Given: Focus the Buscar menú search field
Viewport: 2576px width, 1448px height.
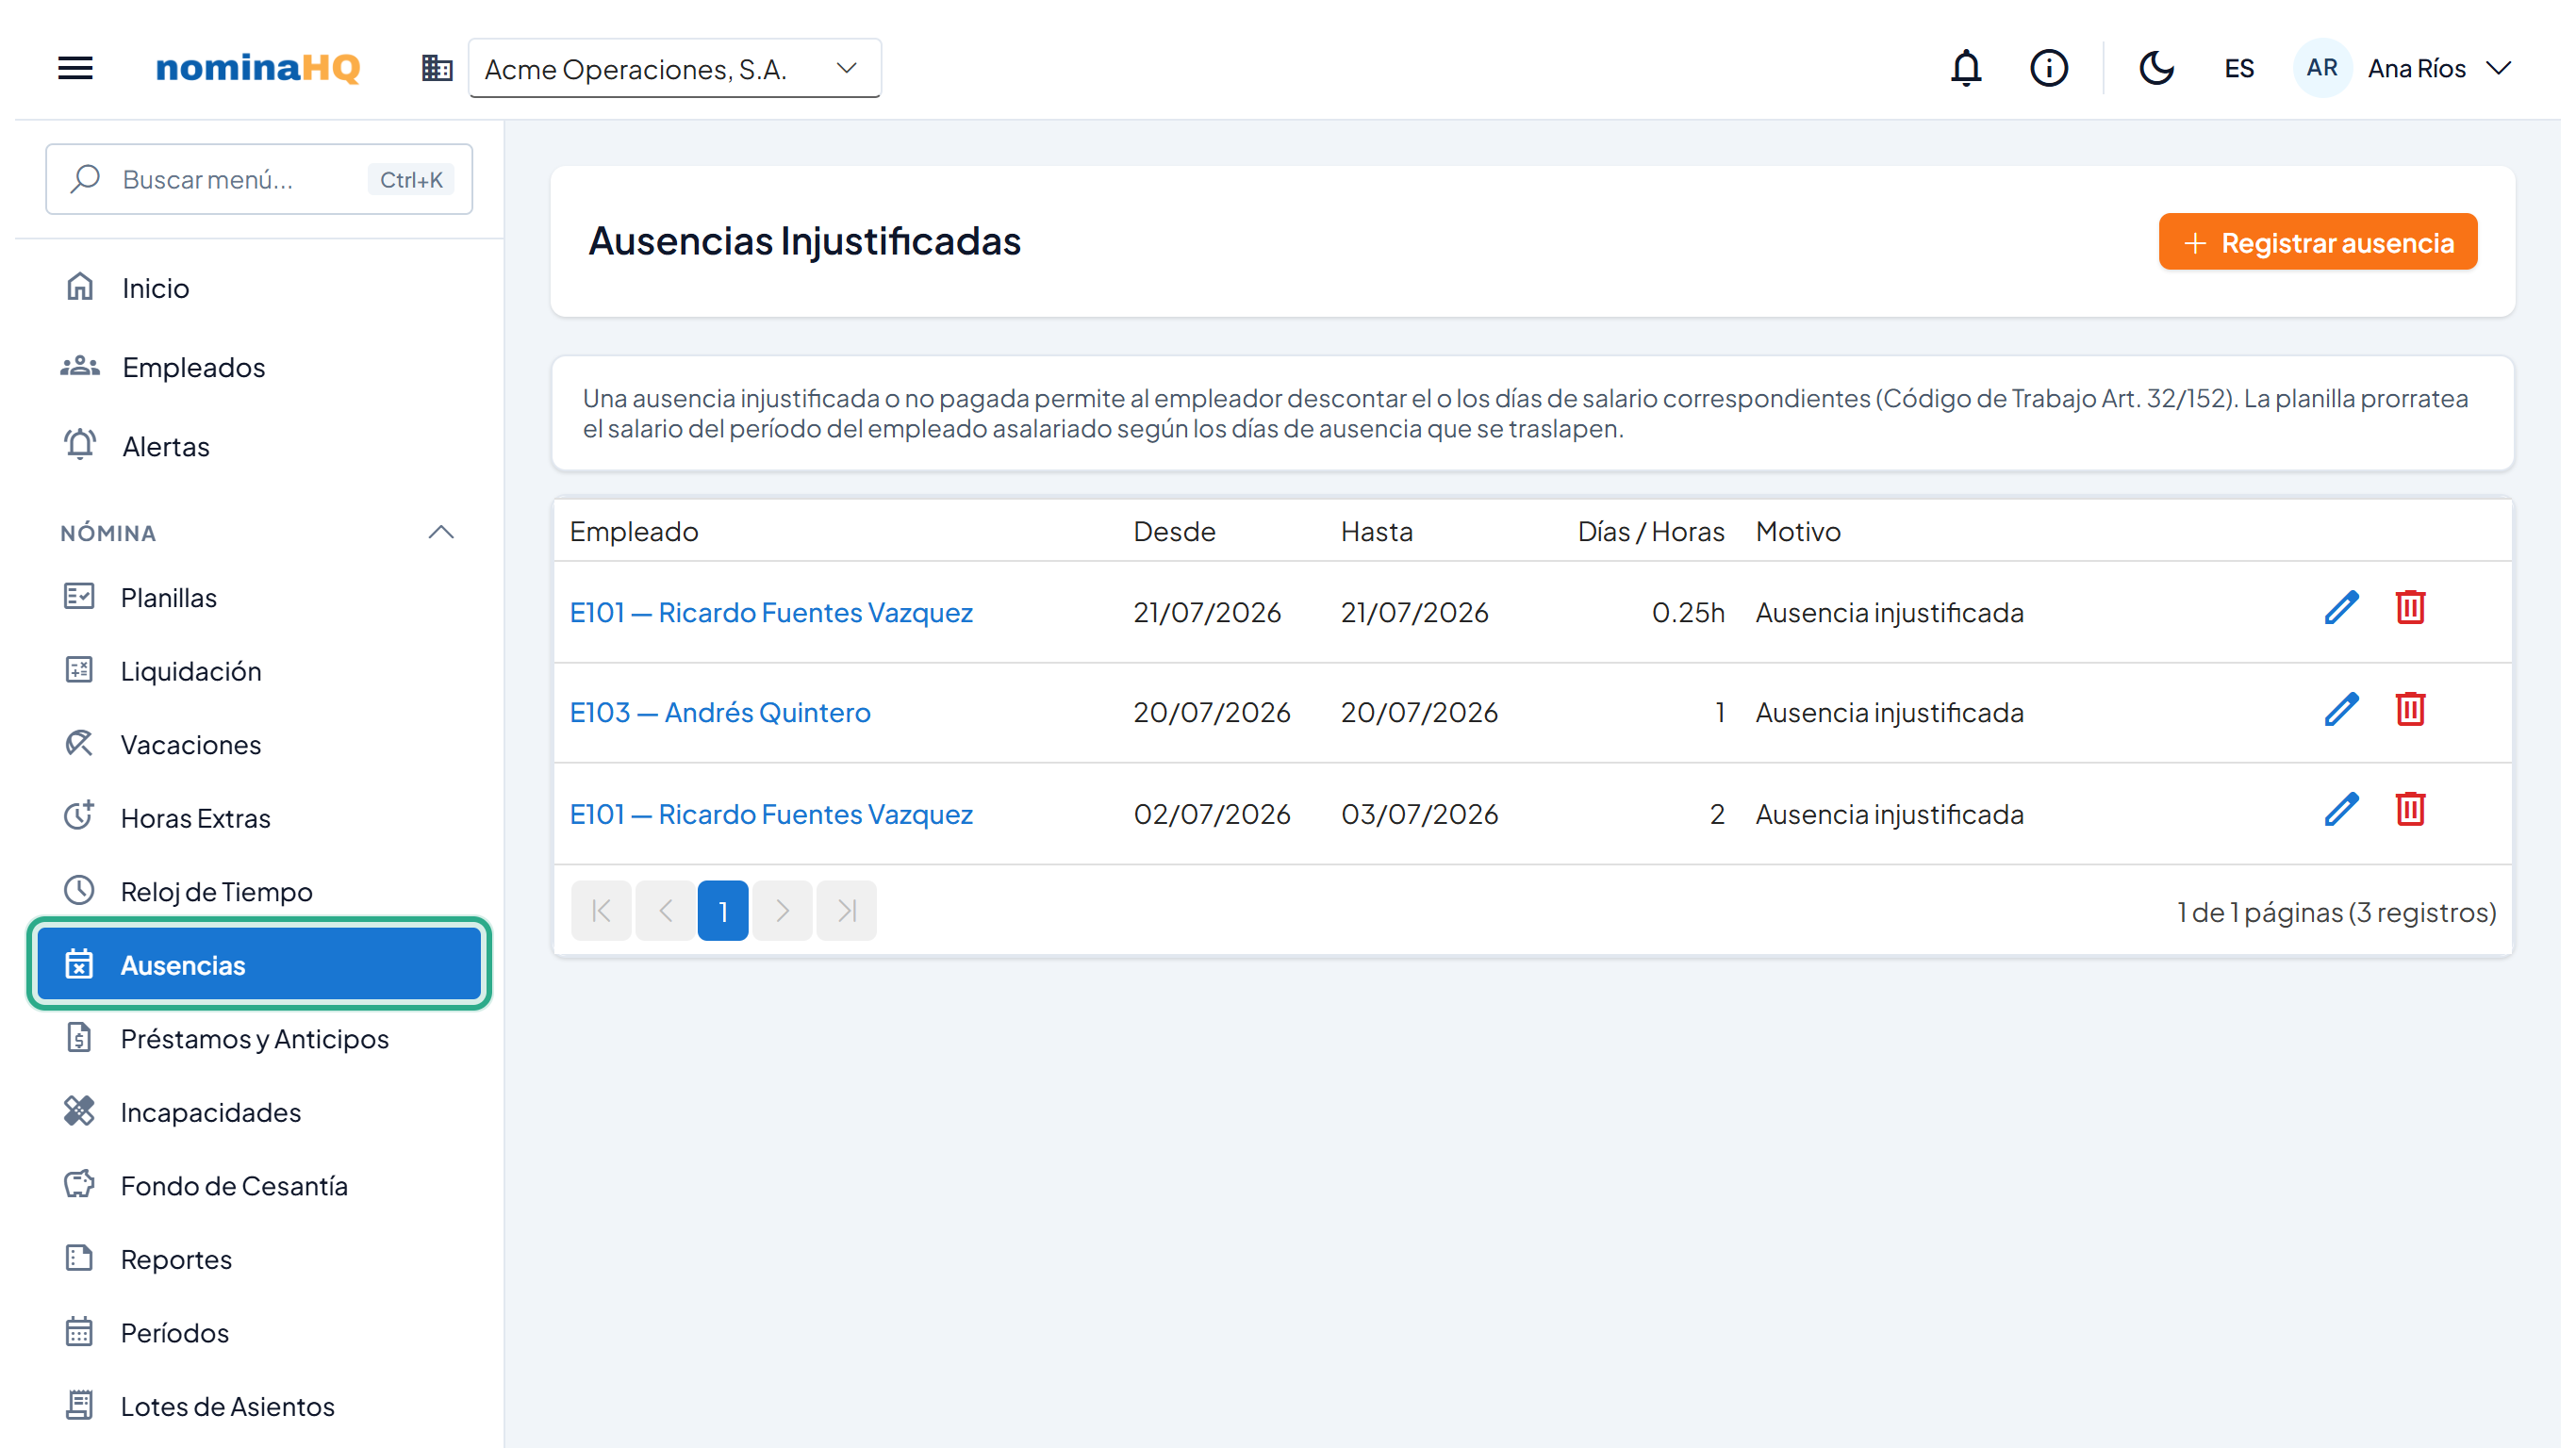Looking at the screenshot, I should click(259, 179).
